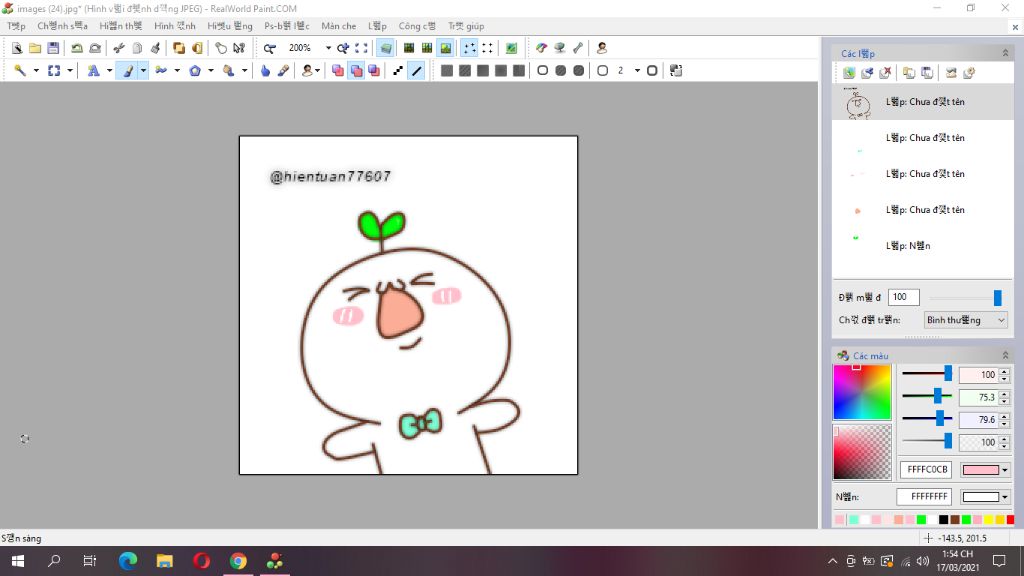Toggle the layer view mode button
The image size is (1024, 576).
coord(386,48)
